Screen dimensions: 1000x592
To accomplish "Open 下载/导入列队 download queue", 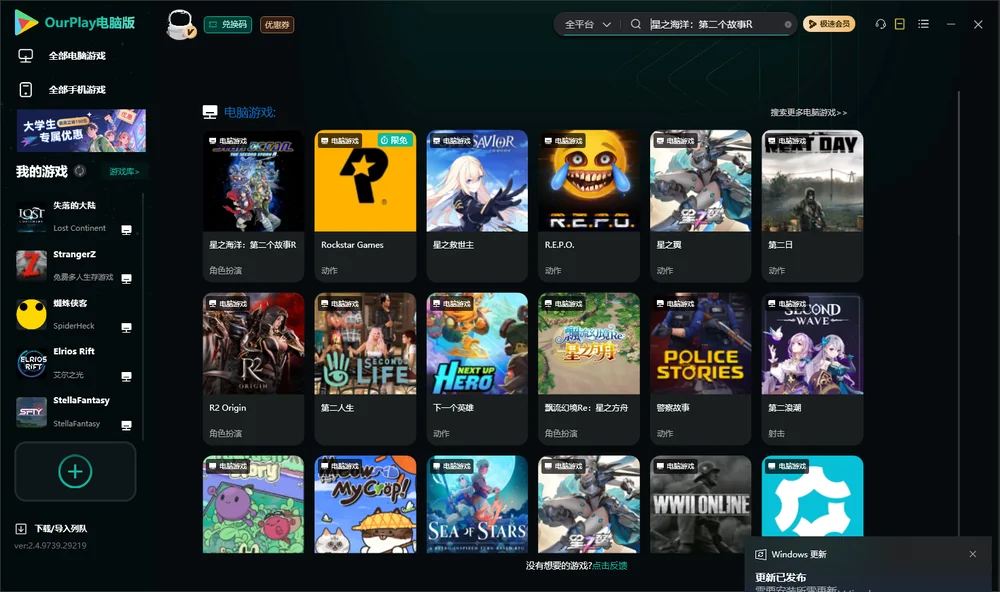I will pos(61,529).
